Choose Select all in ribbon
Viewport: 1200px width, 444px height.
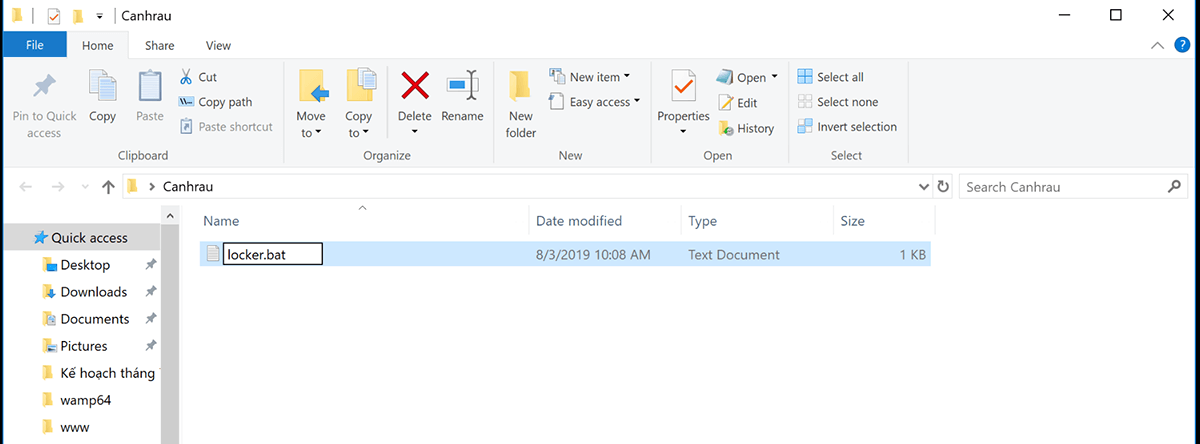point(830,77)
